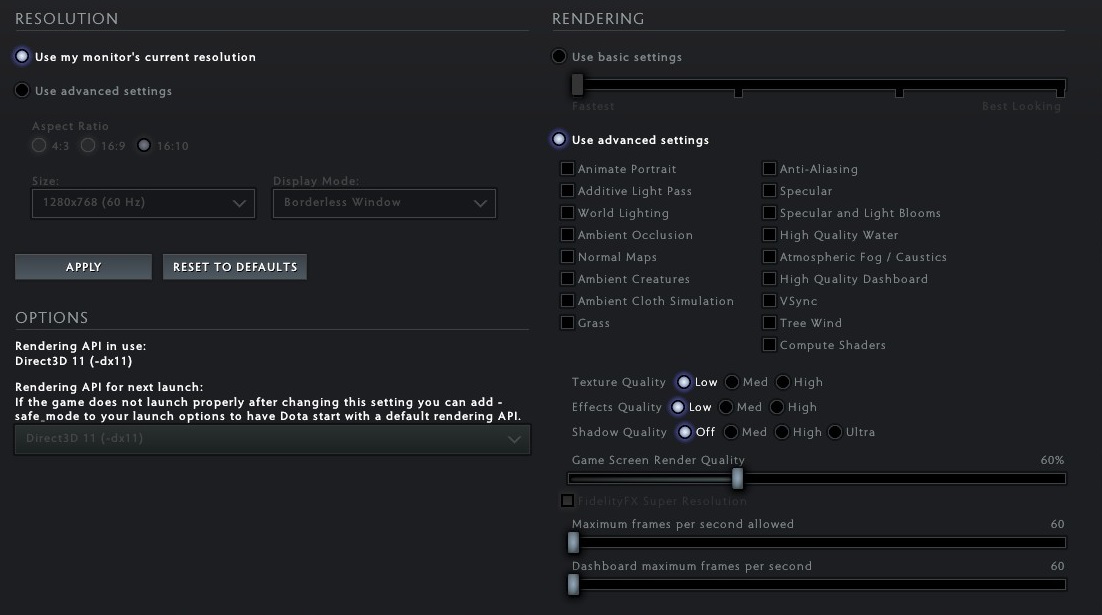Image resolution: width=1102 pixels, height=615 pixels.
Task: Set Texture Quality to High
Action: pos(783,382)
